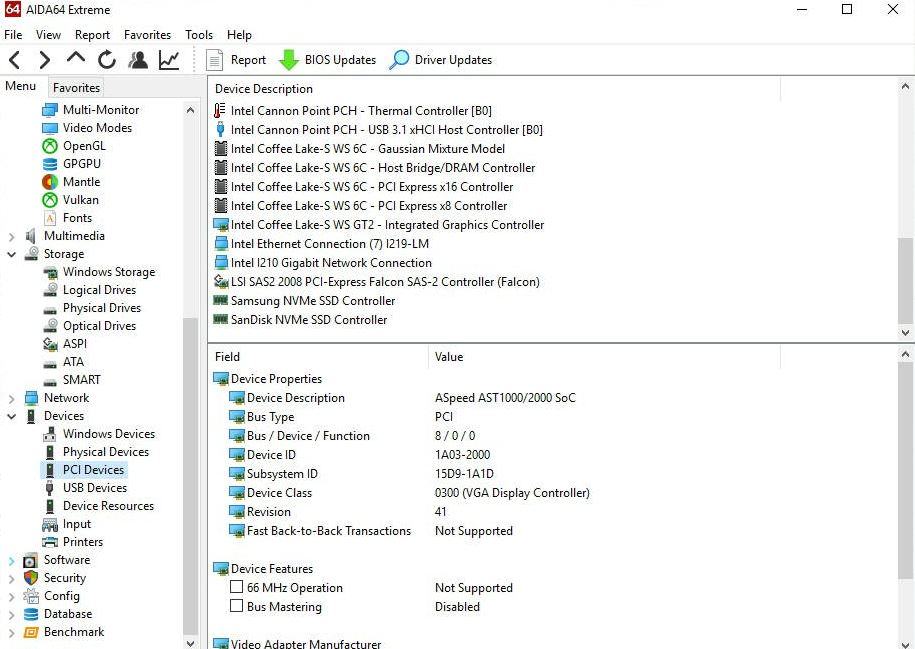Switch to the Favorites sidebar tab

(76, 88)
